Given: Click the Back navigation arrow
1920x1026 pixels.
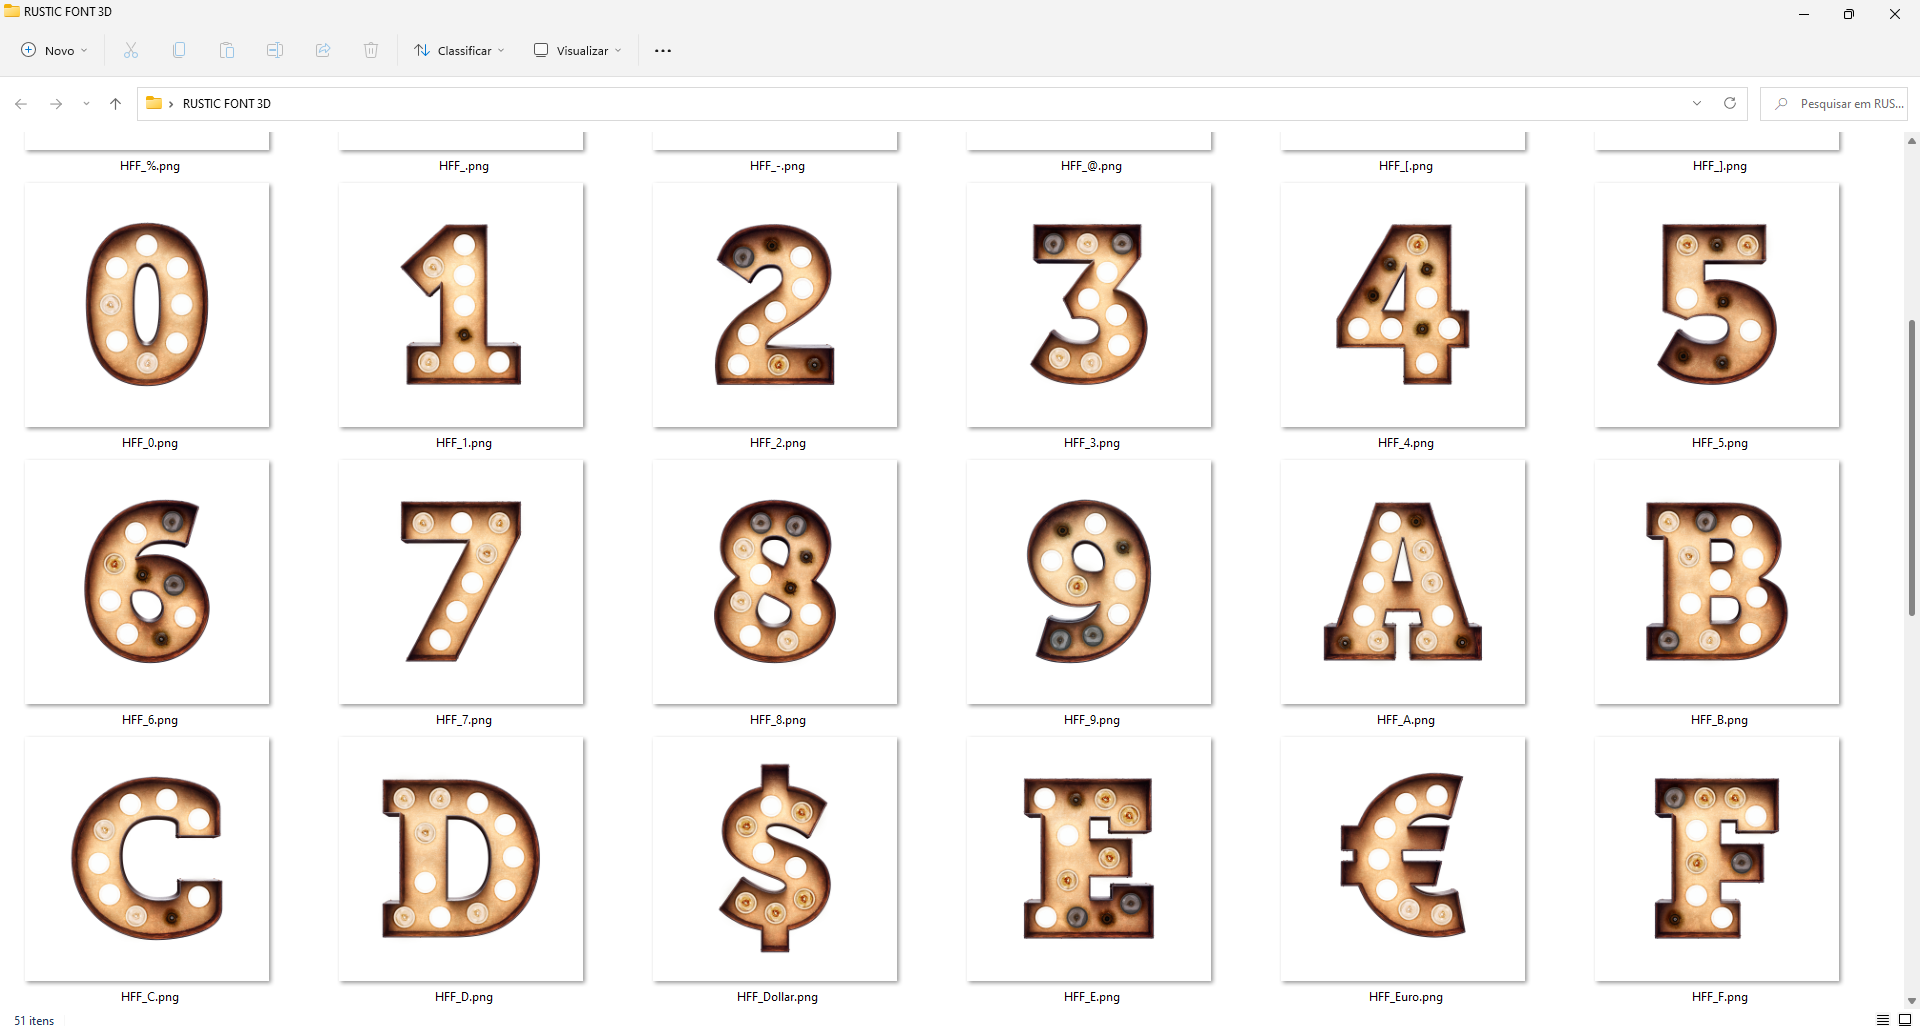Looking at the screenshot, I should tap(20, 103).
